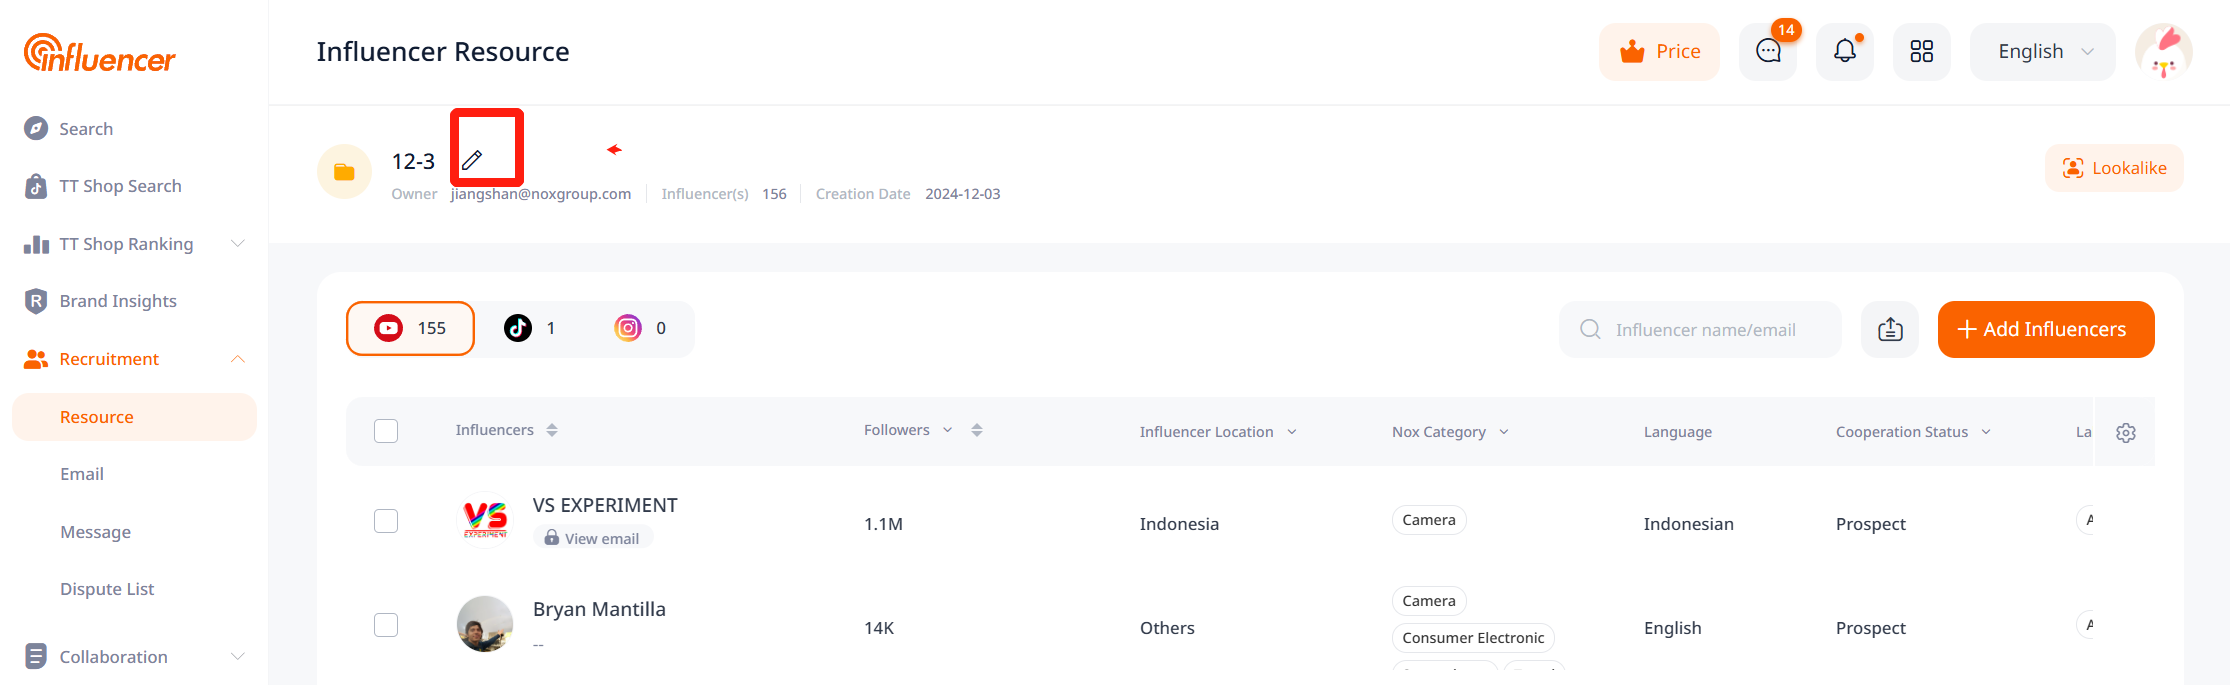The image size is (2230, 685).
Task: Open the English language dropdown
Action: click(x=2042, y=52)
